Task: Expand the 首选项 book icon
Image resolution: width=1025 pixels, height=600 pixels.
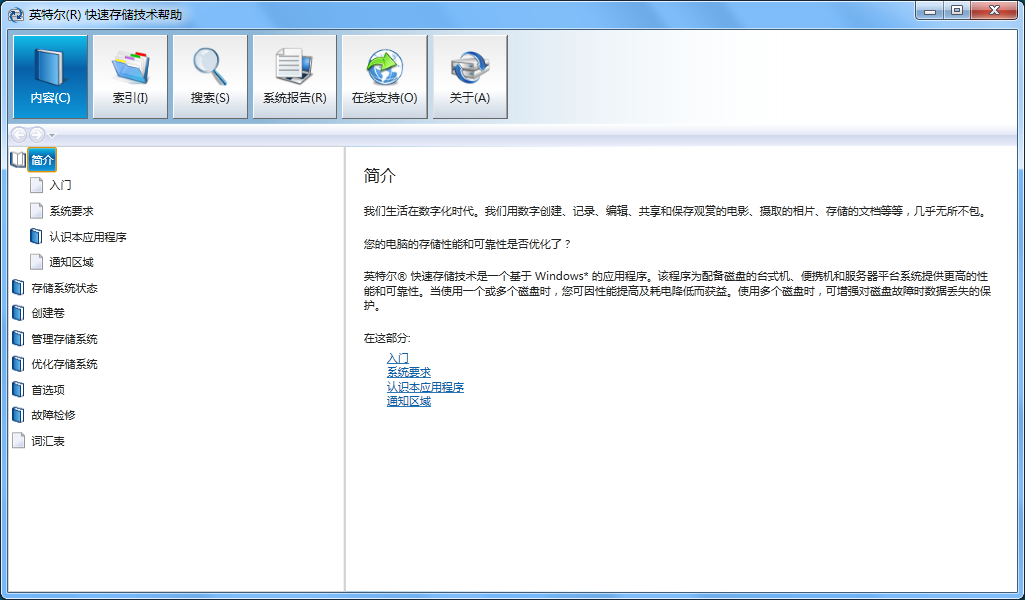Action: 18,390
